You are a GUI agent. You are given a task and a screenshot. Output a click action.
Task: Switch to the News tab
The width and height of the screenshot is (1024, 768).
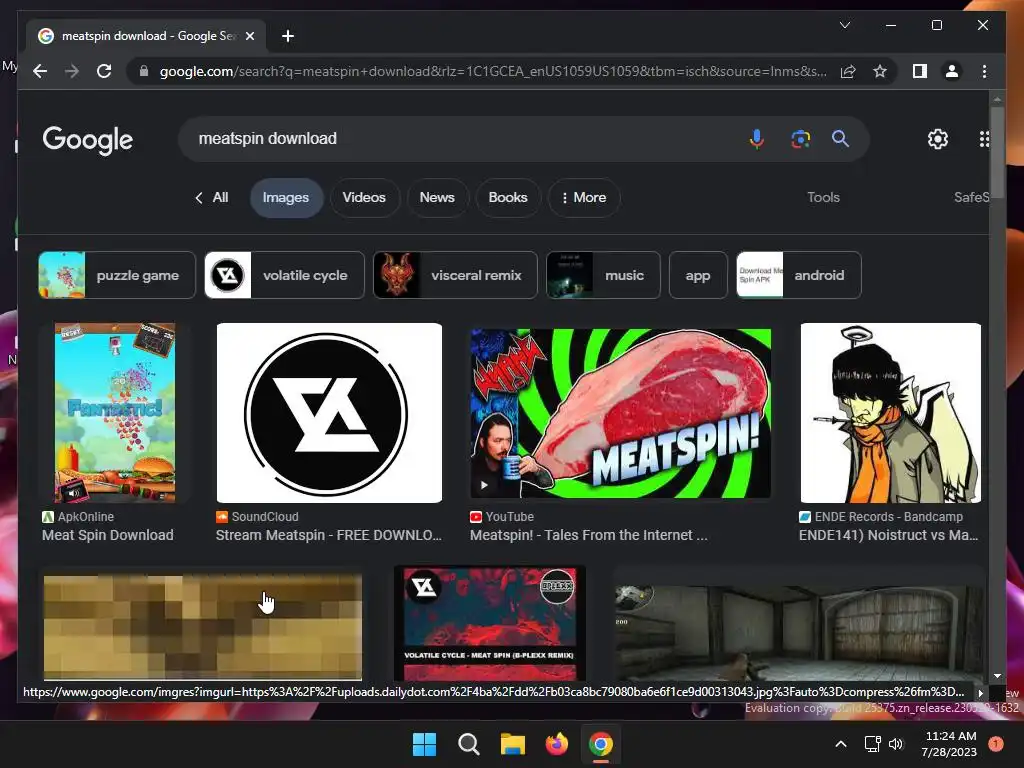tap(437, 197)
